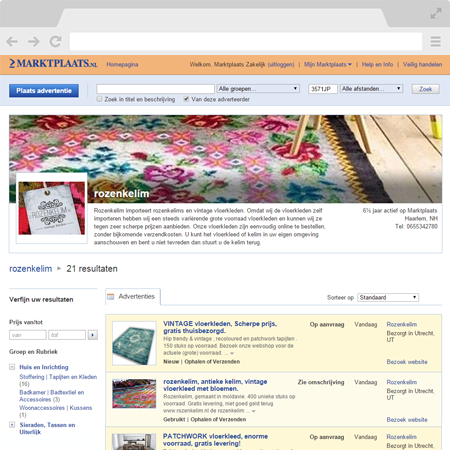Click the search keyword input field

pos(155,89)
